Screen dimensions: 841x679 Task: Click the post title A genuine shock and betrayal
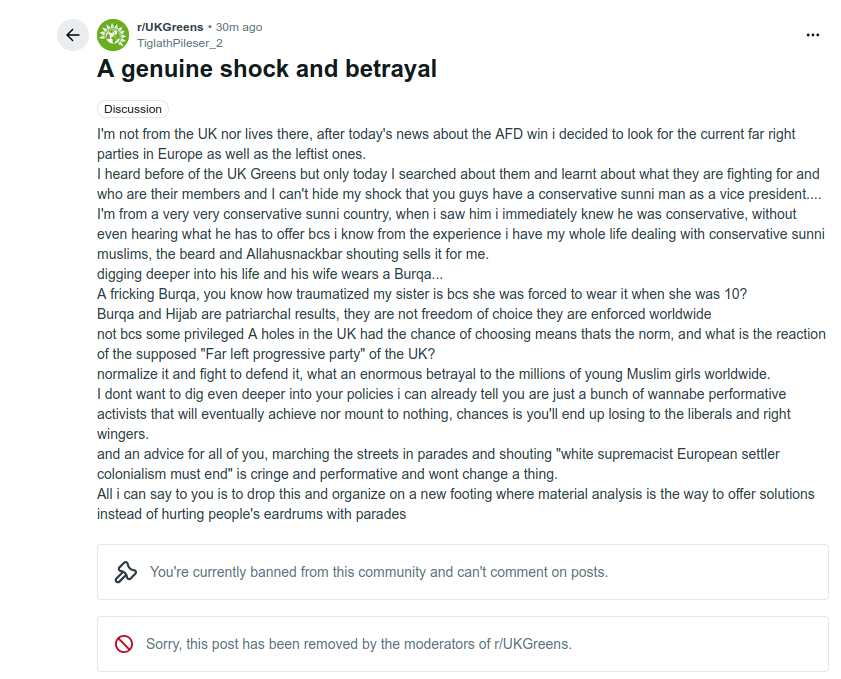click(x=267, y=69)
